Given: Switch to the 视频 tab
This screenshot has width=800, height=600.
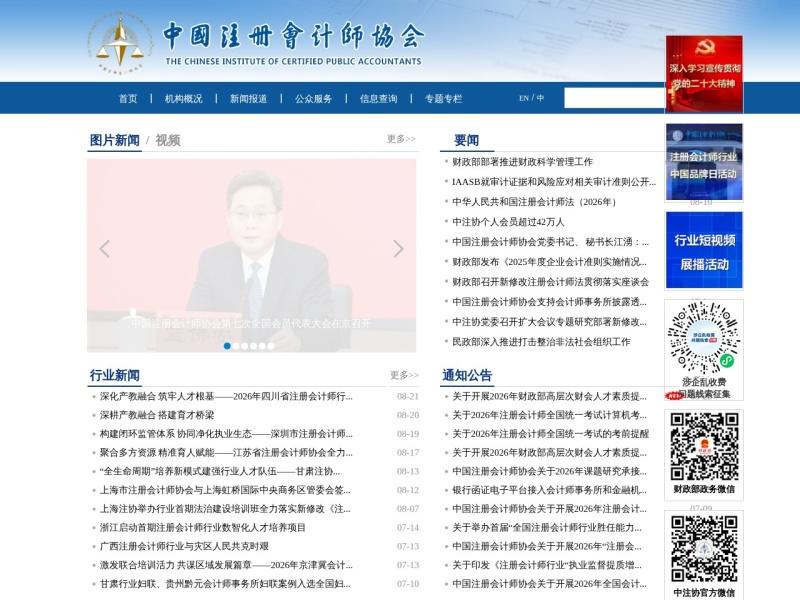Looking at the screenshot, I should (167, 140).
